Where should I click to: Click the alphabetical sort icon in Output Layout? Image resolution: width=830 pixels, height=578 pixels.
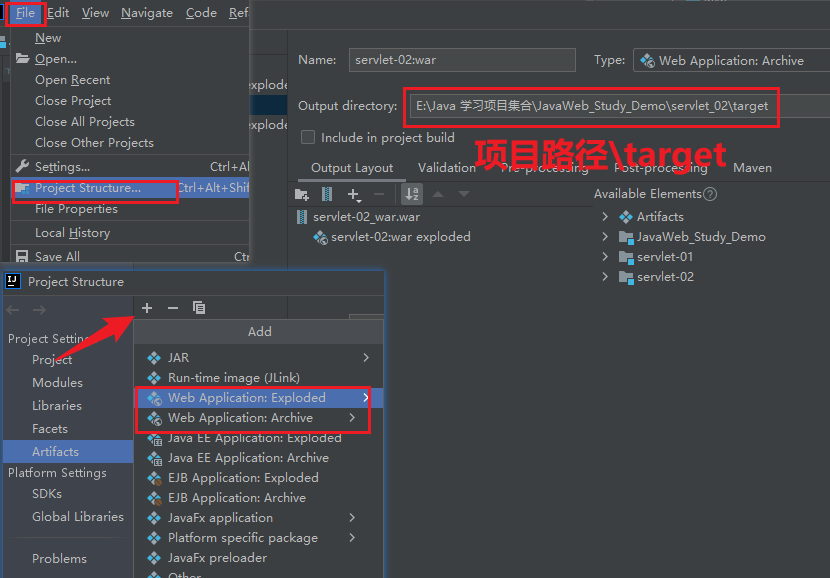coord(412,194)
